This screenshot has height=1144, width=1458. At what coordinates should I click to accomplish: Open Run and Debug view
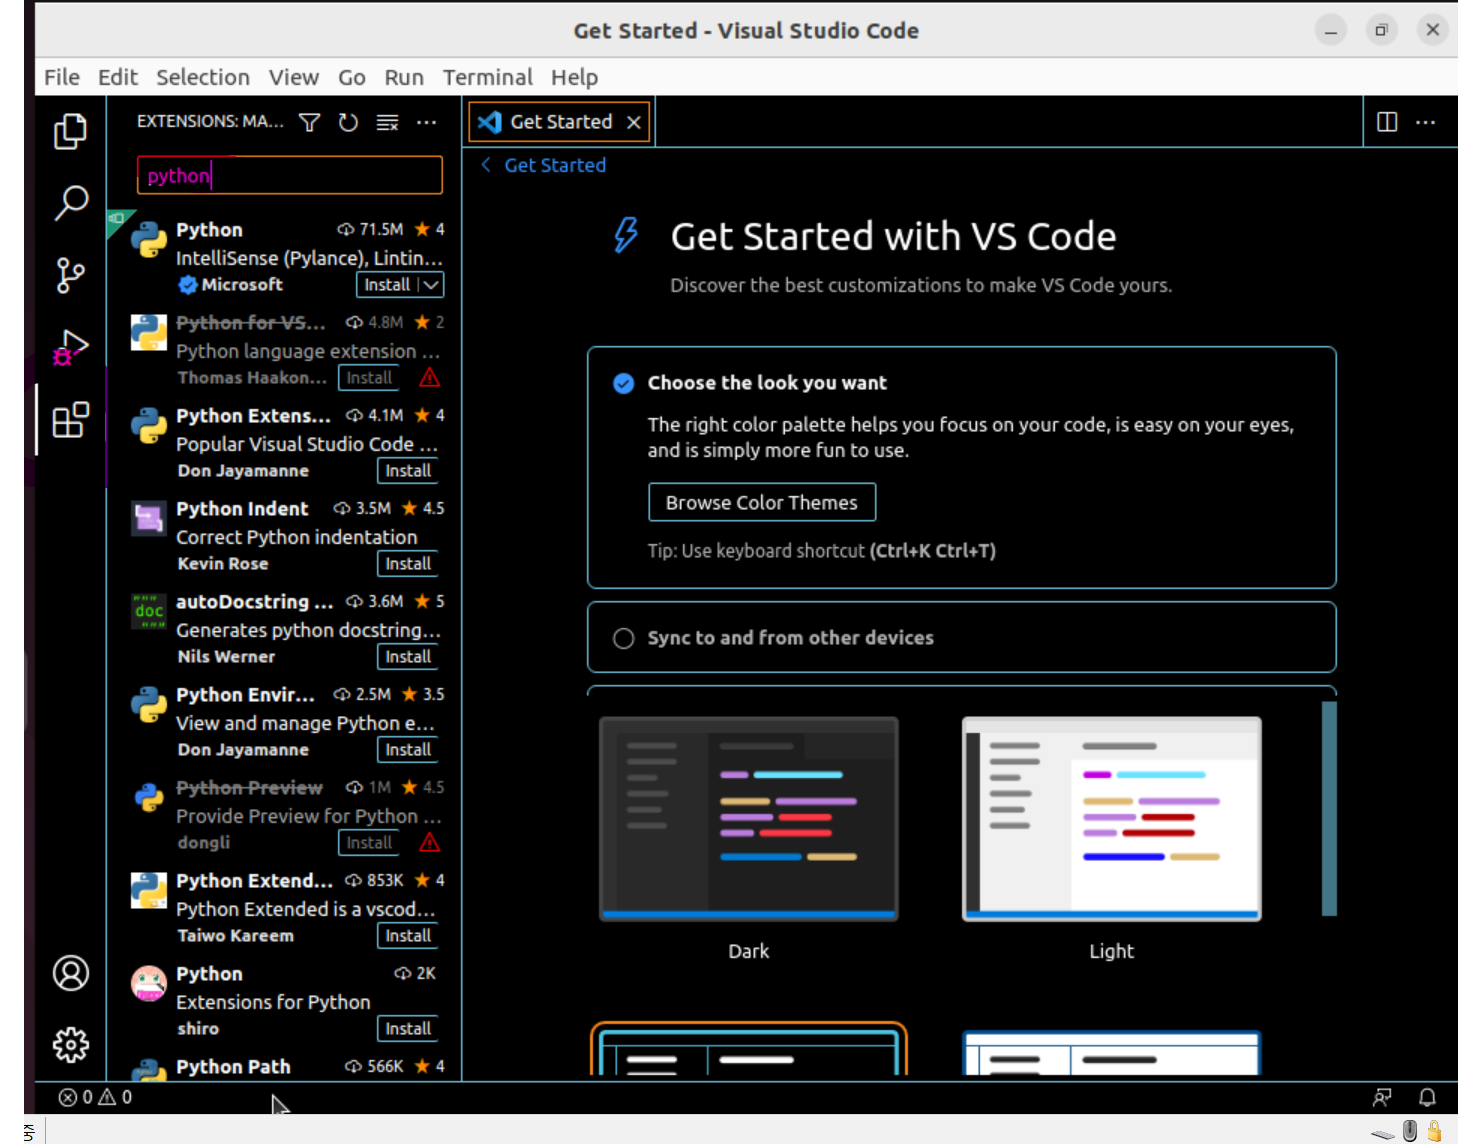[x=70, y=347]
